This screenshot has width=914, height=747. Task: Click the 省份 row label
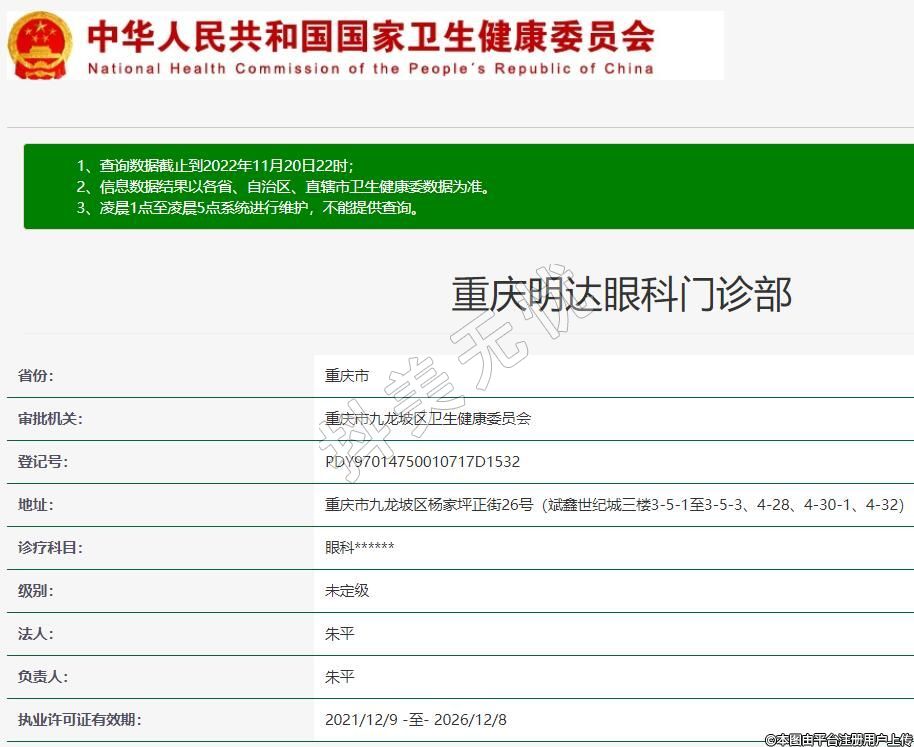36,376
